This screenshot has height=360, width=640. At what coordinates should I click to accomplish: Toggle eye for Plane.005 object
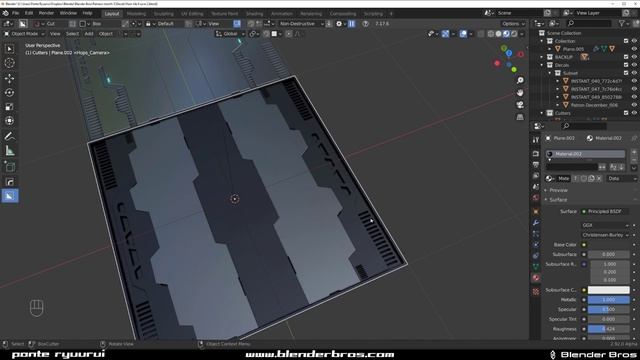pyautogui.click(x=634, y=49)
